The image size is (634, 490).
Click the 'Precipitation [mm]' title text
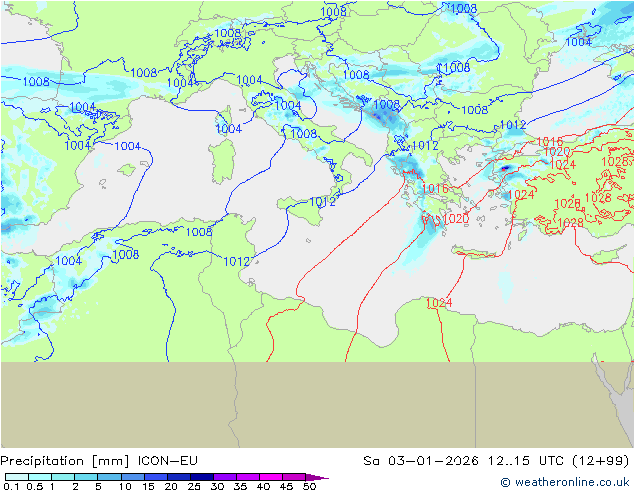[65, 461]
